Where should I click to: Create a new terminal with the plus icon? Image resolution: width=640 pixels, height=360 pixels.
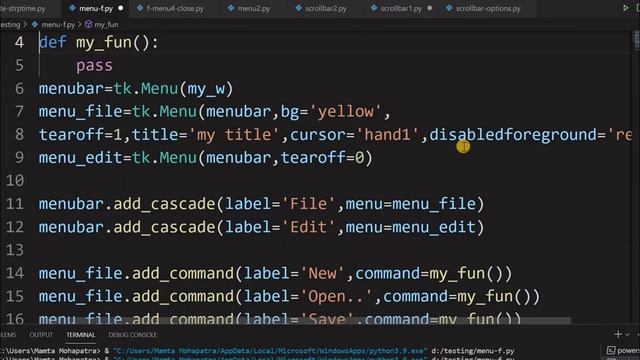[x=618, y=335]
